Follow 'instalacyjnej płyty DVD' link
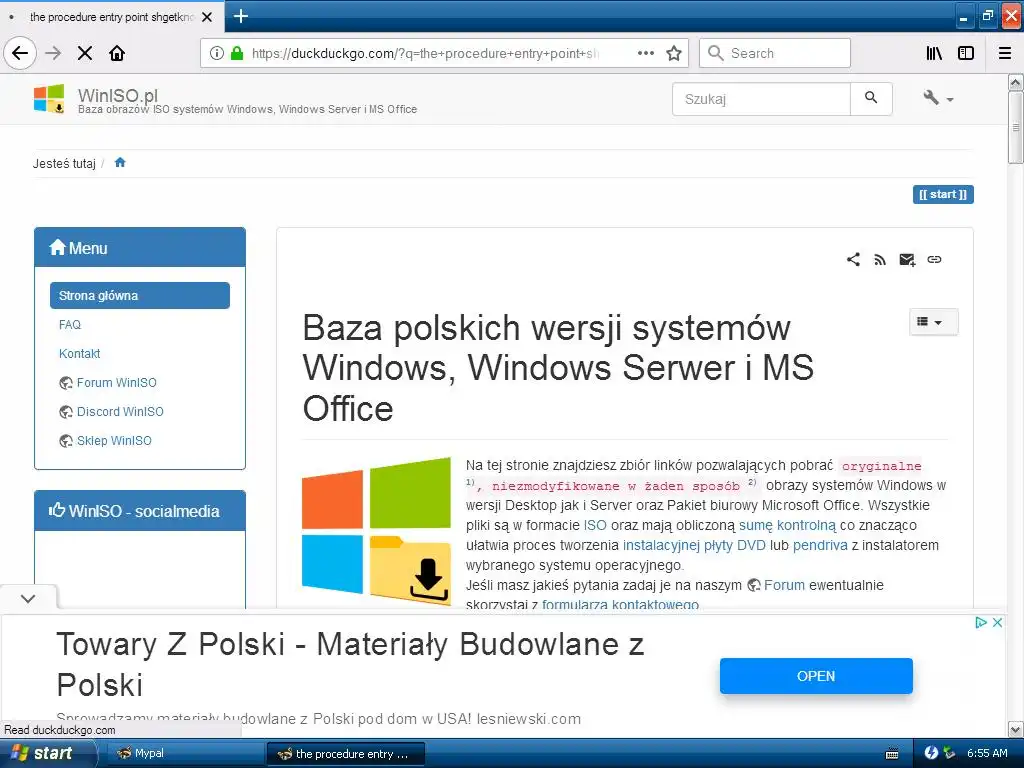 click(x=694, y=545)
